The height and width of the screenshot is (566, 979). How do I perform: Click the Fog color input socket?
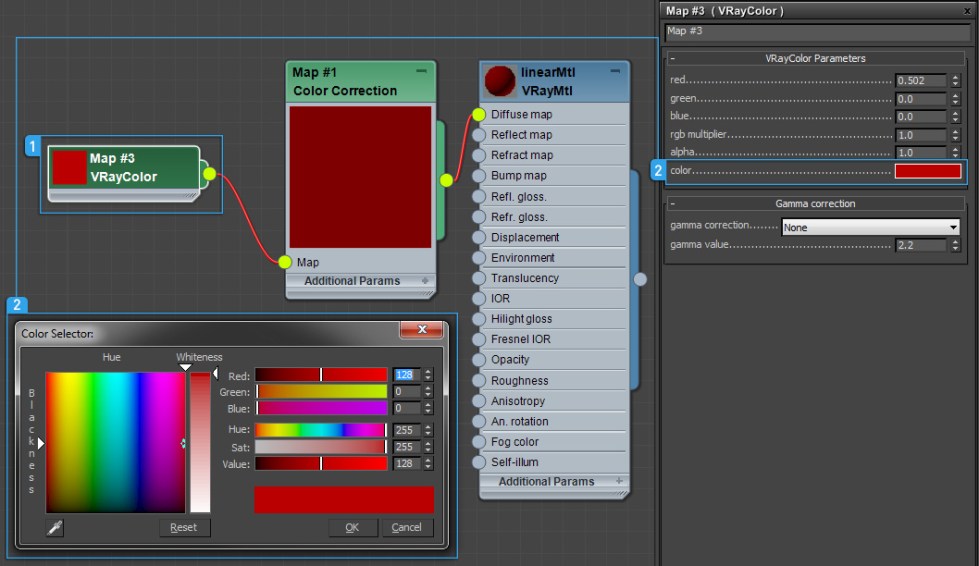click(479, 442)
